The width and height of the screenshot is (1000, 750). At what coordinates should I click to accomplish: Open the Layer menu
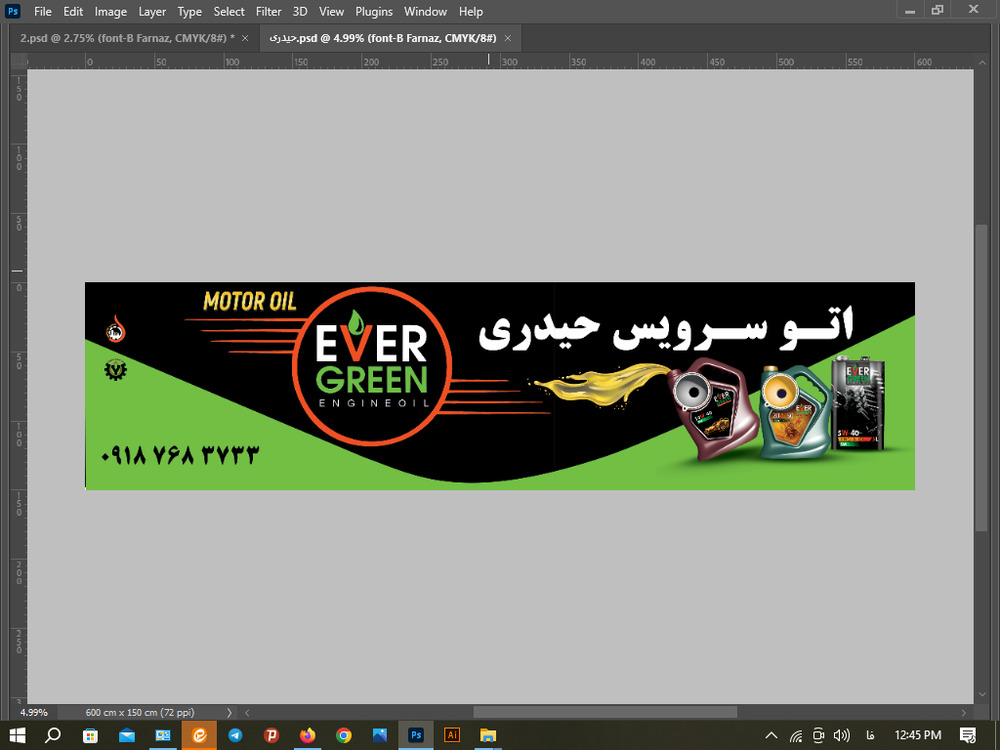[x=152, y=11]
